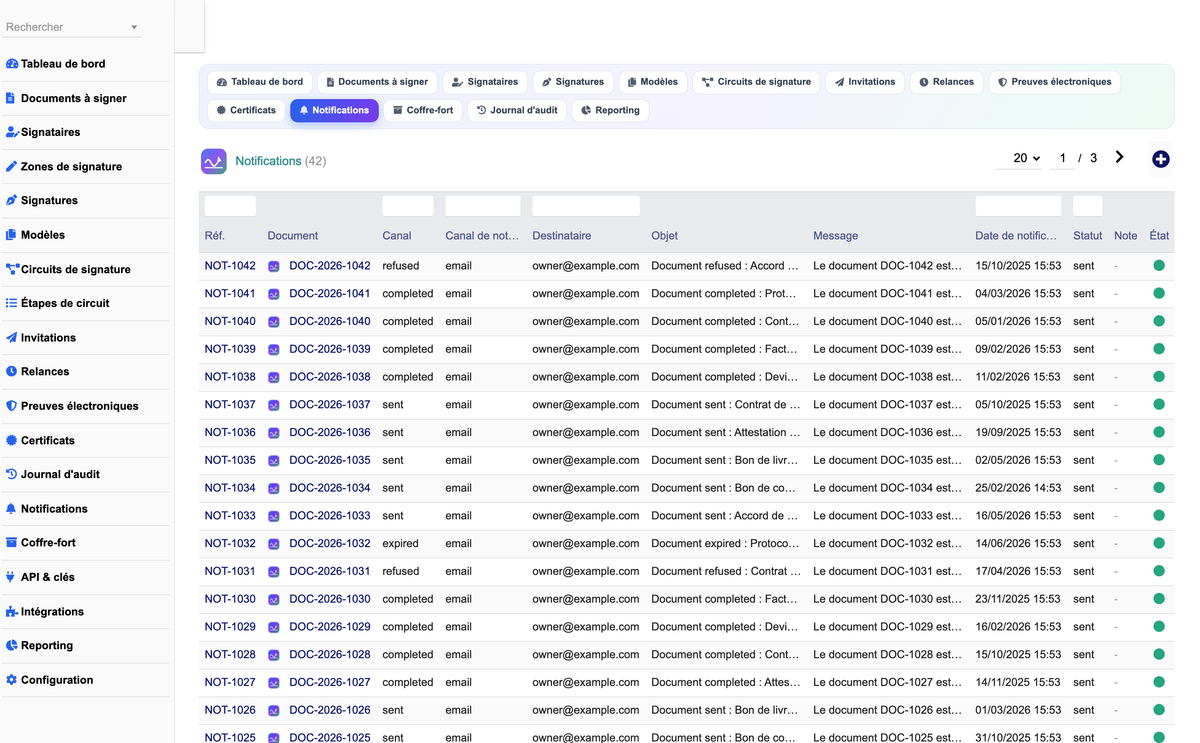Click the Notifications module header icon
Screen dimensions: 1200x743
[x=214, y=161]
